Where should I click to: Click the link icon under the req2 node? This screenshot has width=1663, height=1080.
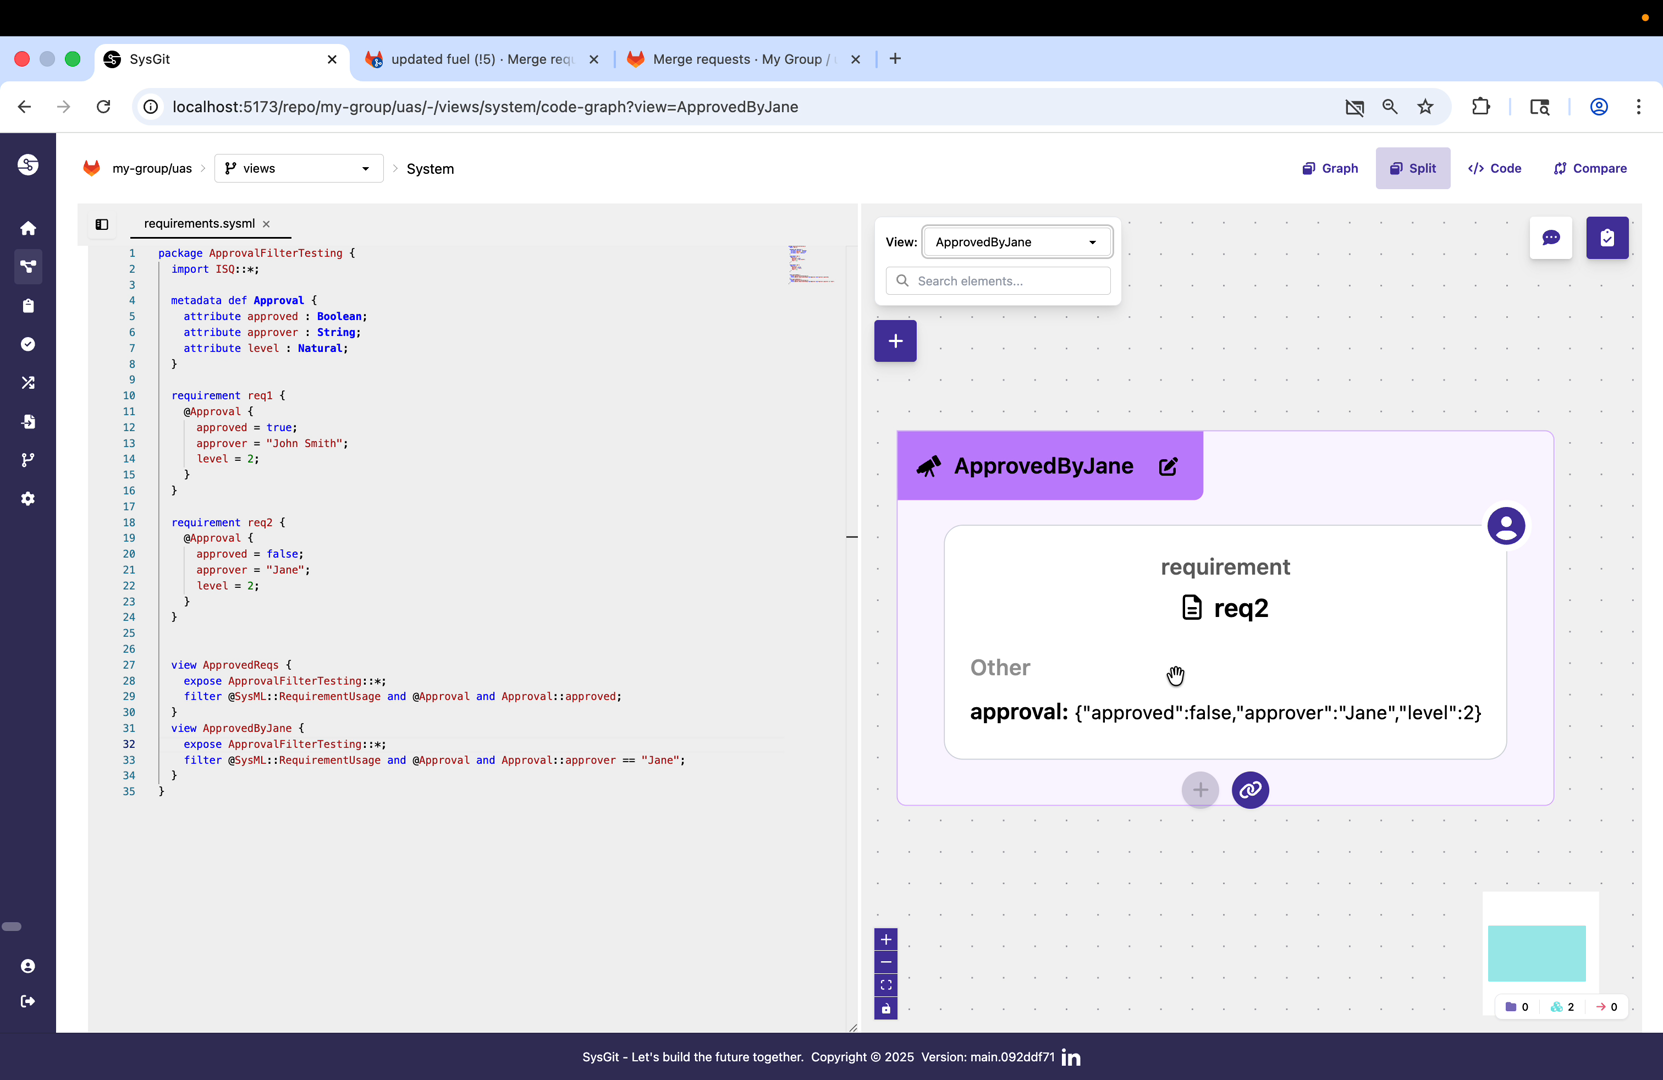1250,790
